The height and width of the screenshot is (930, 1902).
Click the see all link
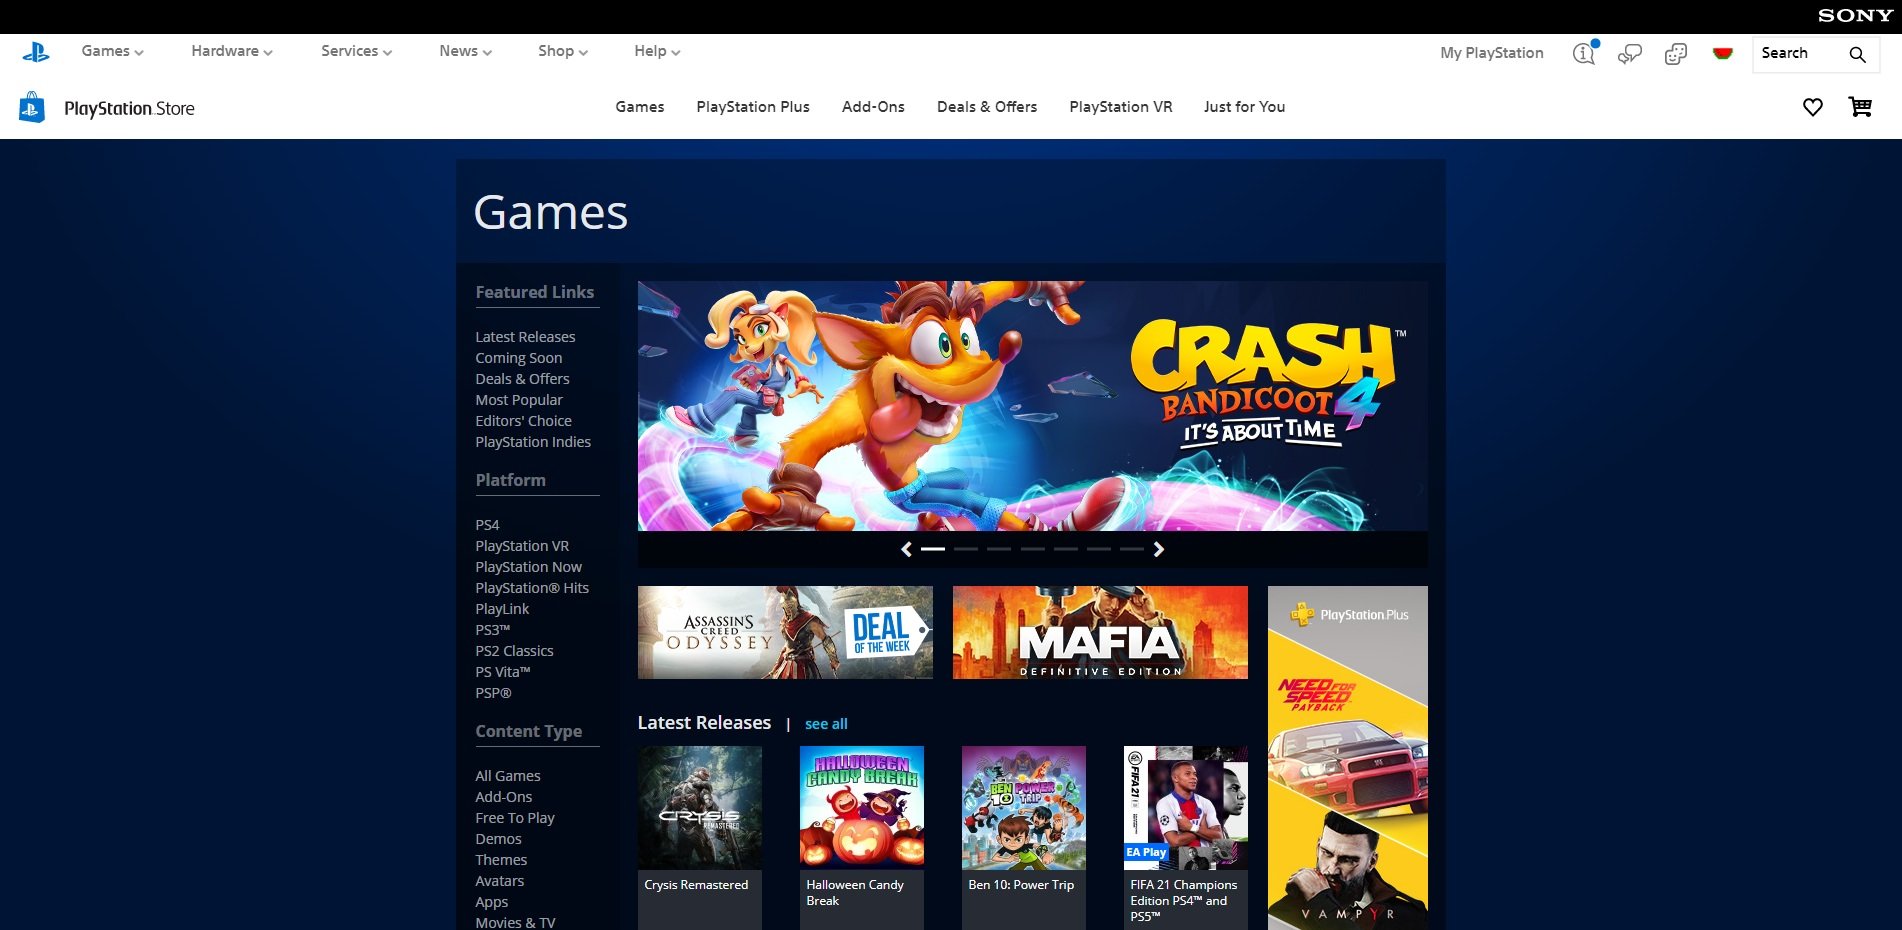coord(826,724)
